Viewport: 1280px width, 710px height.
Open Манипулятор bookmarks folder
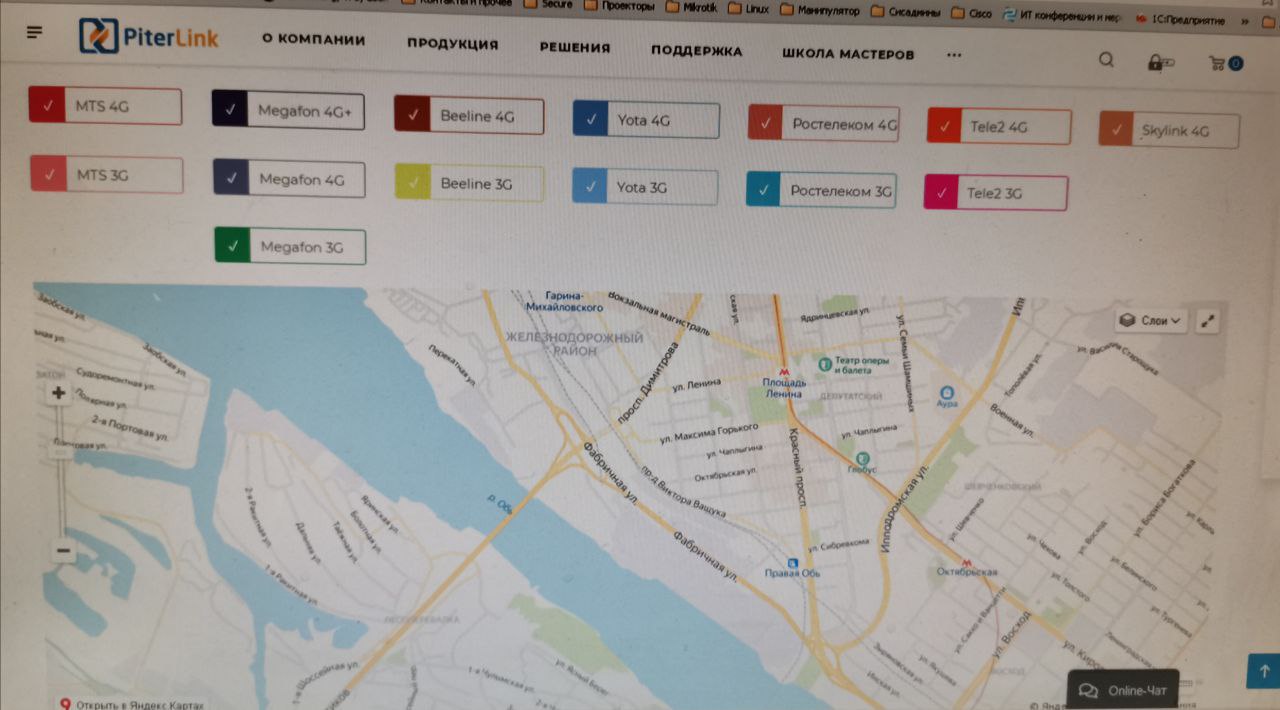click(819, 11)
